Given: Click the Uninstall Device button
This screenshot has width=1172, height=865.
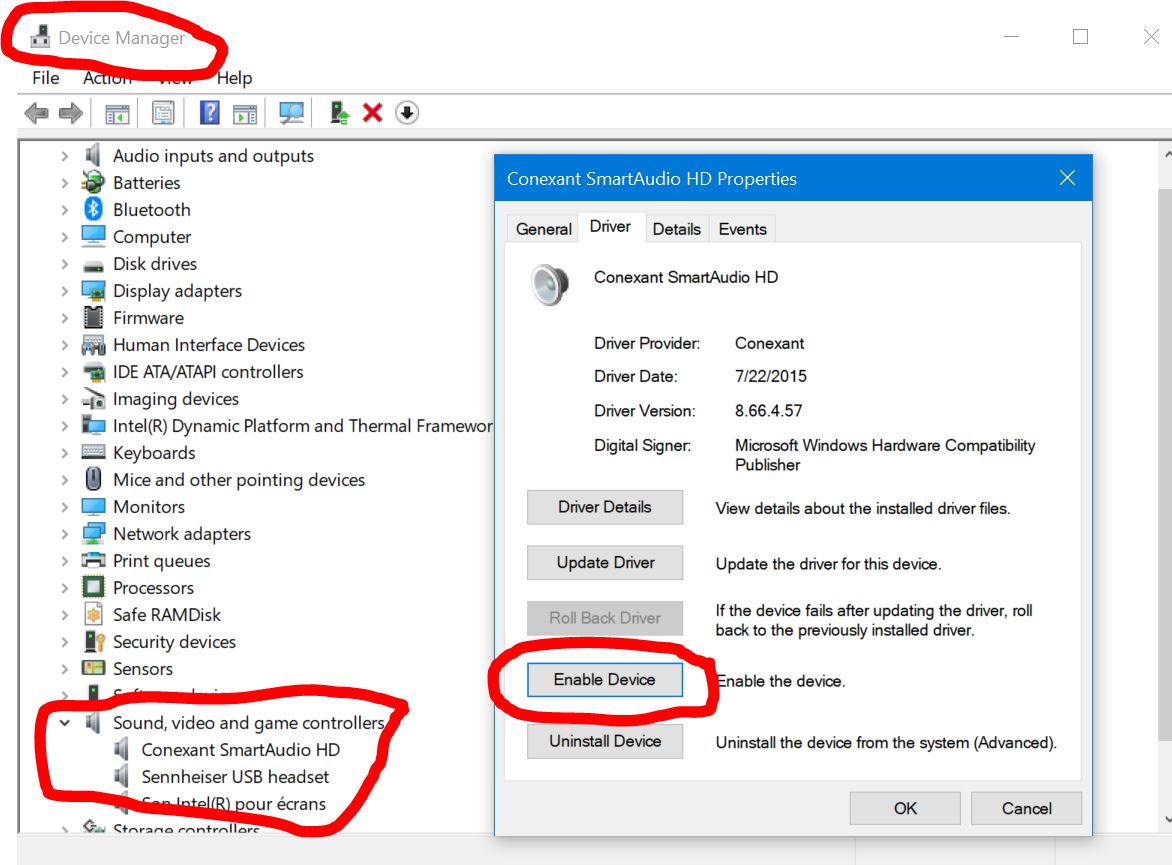Looking at the screenshot, I should pyautogui.click(x=605, y=741).
